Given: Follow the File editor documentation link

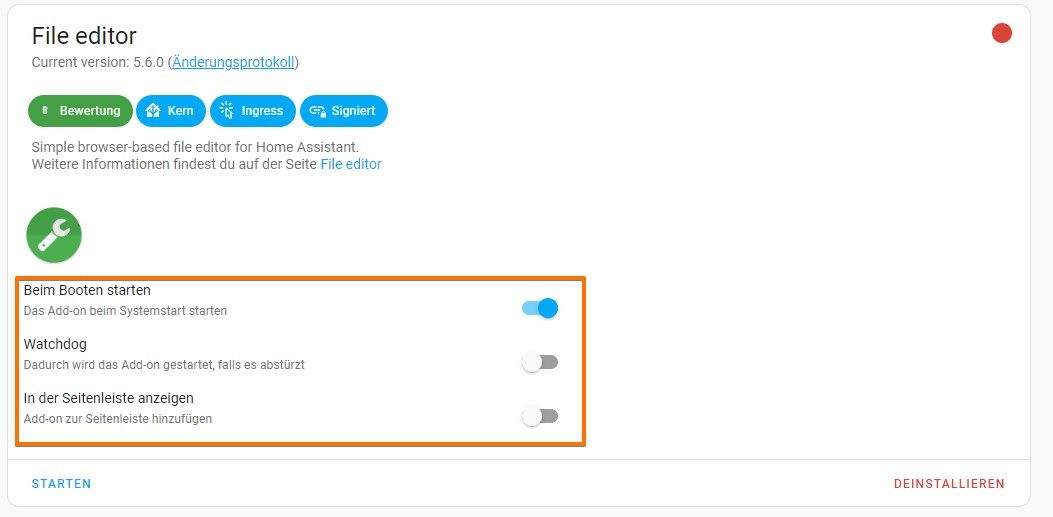Looking at the screenshot, I should (351, 164).
